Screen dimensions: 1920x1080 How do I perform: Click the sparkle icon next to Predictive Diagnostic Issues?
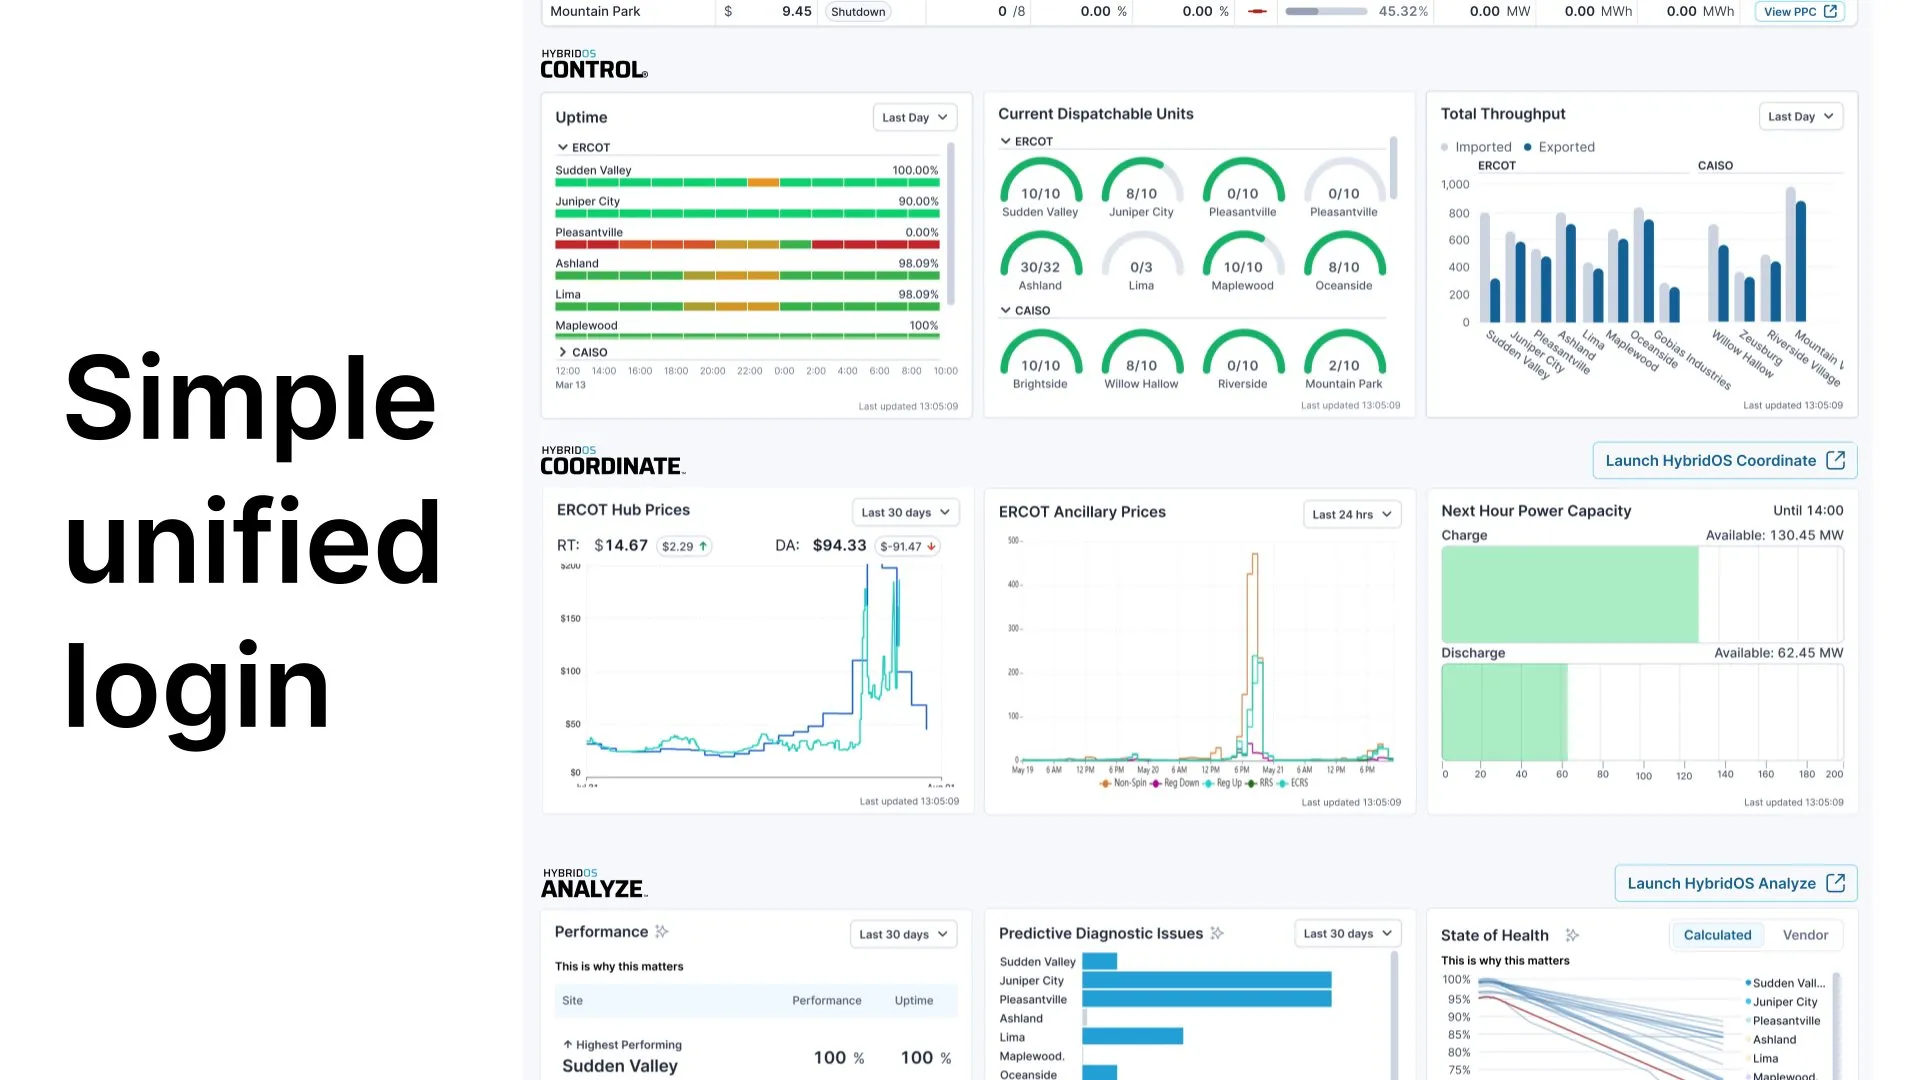point(1217,933)
